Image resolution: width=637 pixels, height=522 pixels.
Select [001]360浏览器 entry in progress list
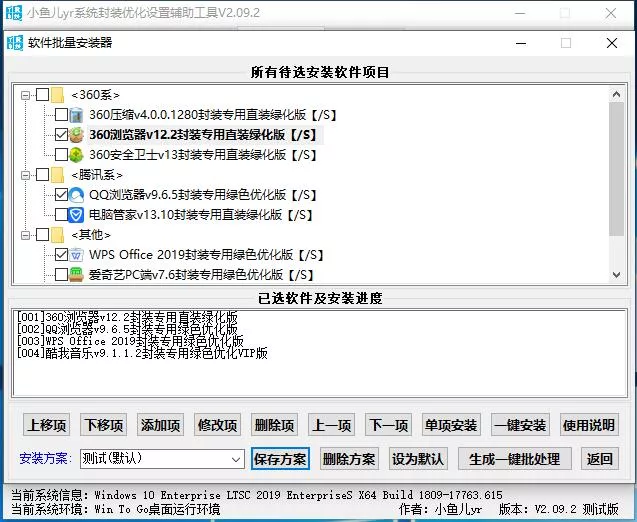[127, 317]
